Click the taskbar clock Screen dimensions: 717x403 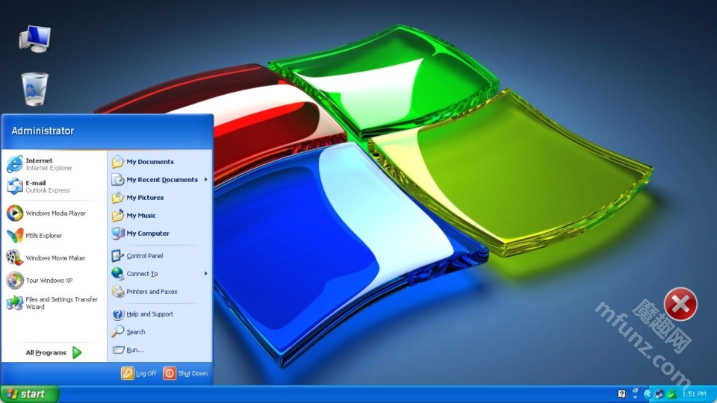click(x=690, y=394)
